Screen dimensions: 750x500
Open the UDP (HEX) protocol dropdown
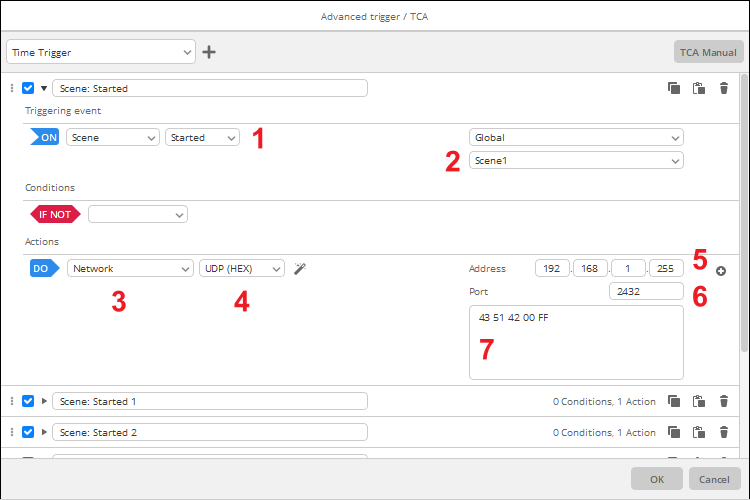(242, 268)
